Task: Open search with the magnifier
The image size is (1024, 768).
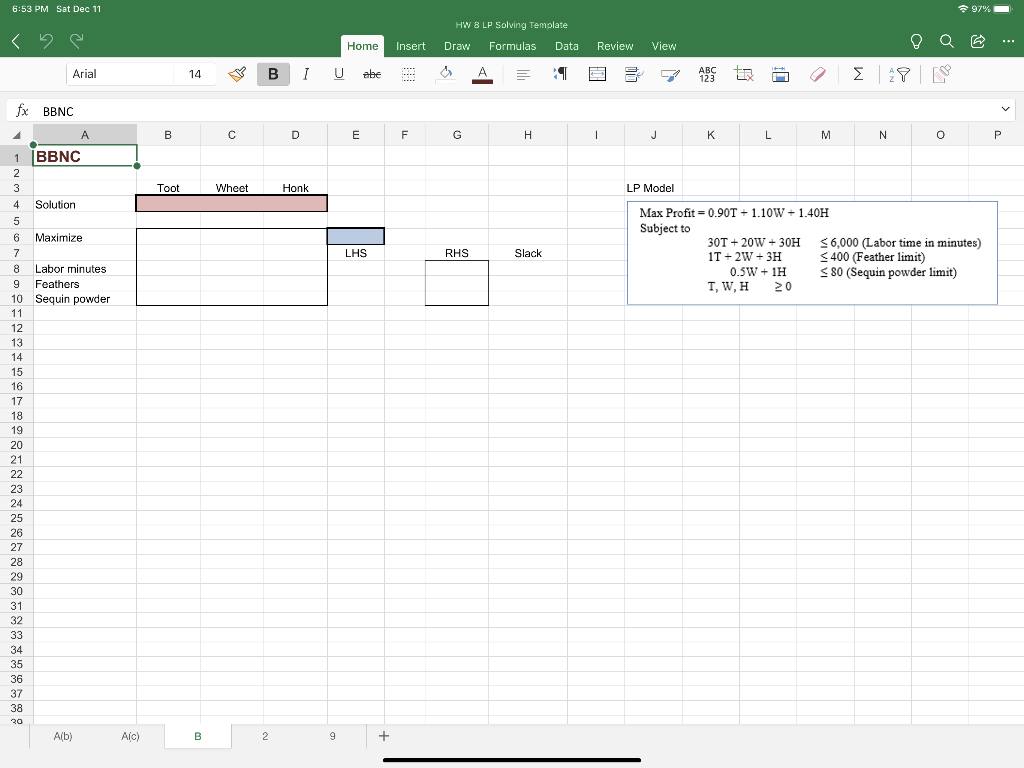Action: [x=946, y=41]
